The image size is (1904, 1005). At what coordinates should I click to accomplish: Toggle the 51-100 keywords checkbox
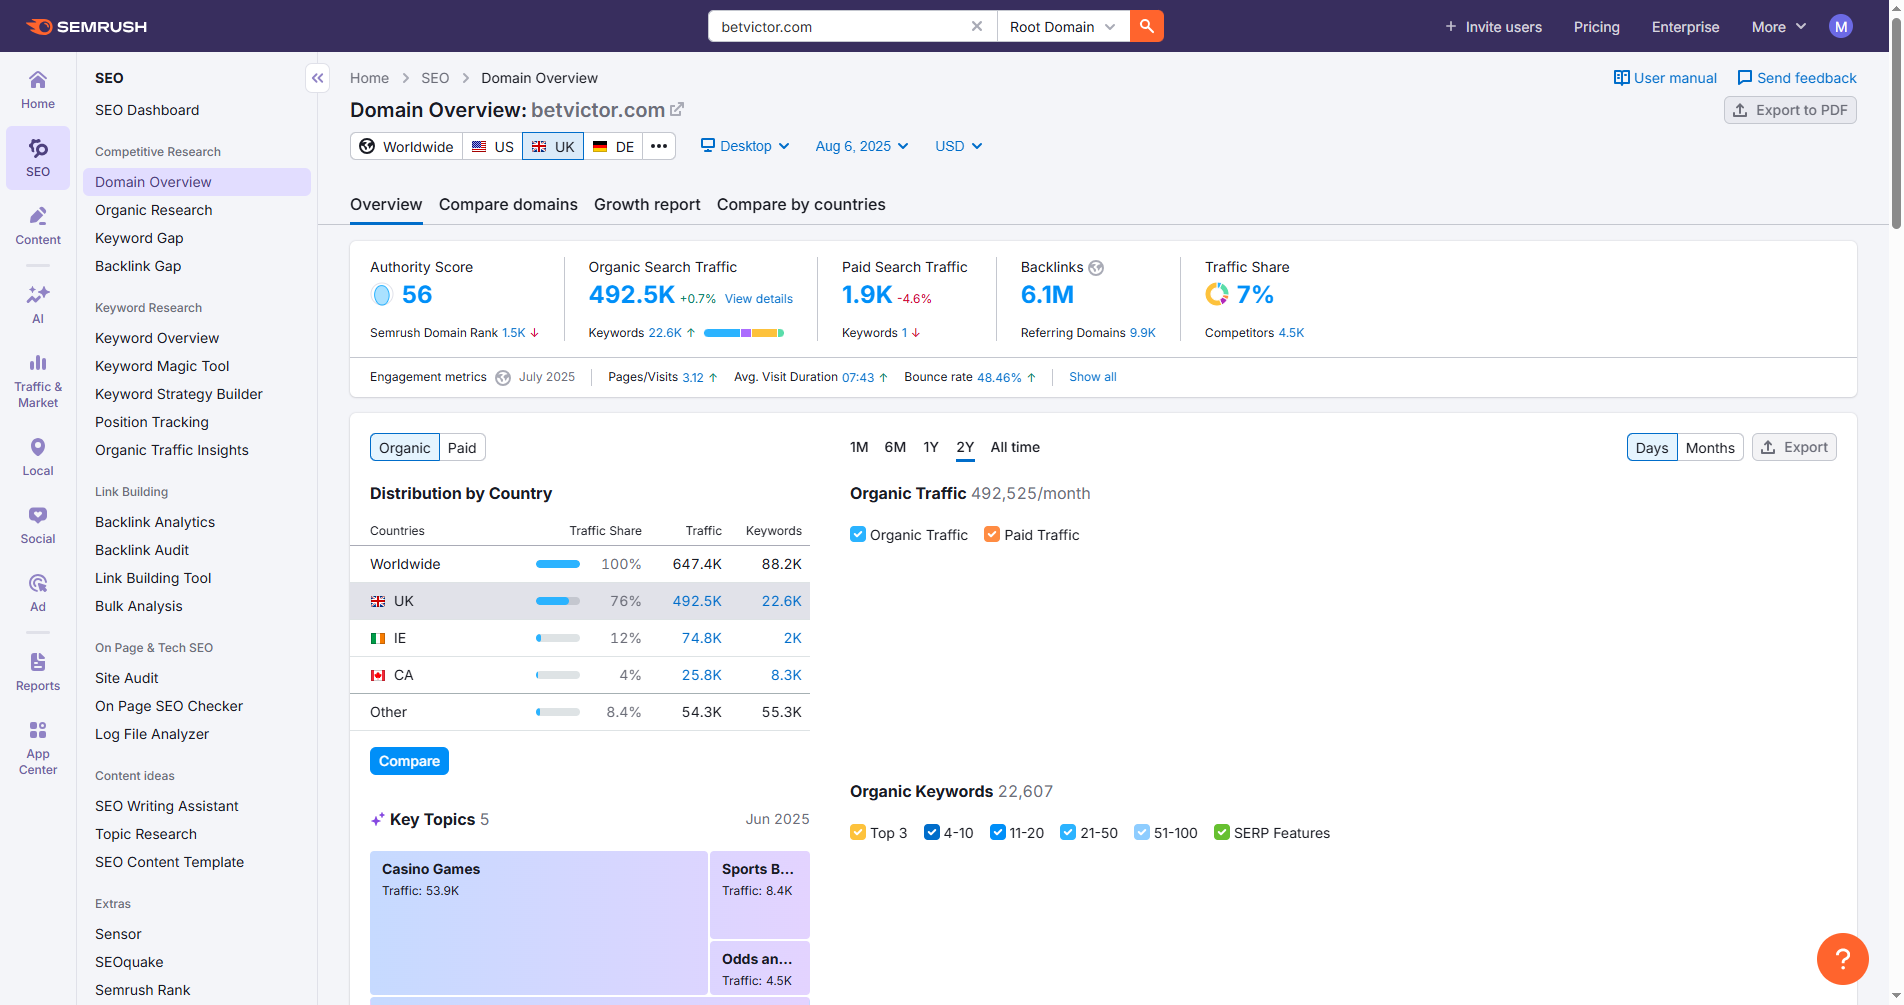coord(1142,832)
